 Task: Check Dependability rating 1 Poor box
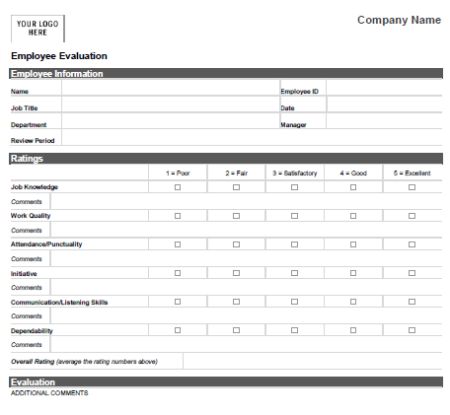(178, 330)
